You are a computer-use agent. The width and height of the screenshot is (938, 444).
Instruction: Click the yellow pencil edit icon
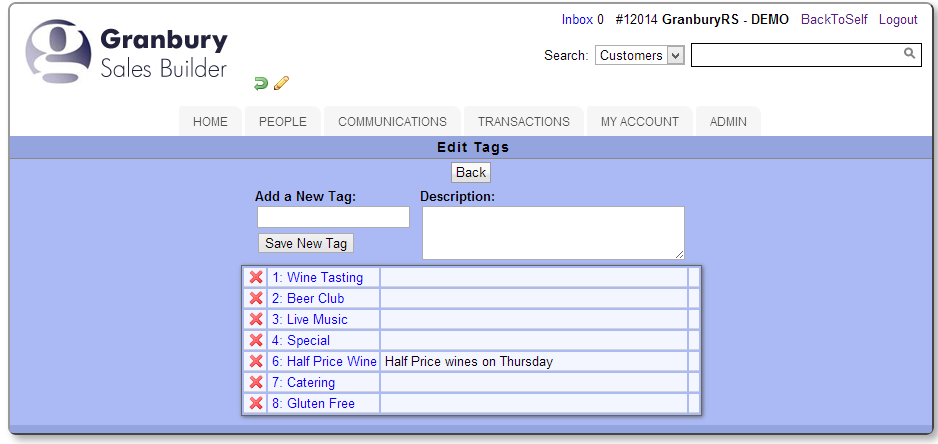(281, 83)
